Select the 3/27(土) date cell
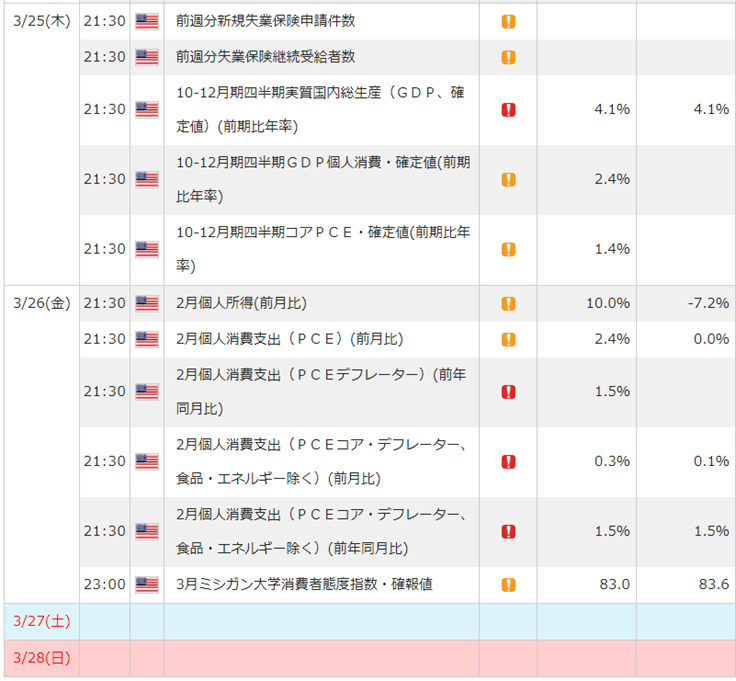The height and width of the screenshot is (681, 736). pos(42,621)
